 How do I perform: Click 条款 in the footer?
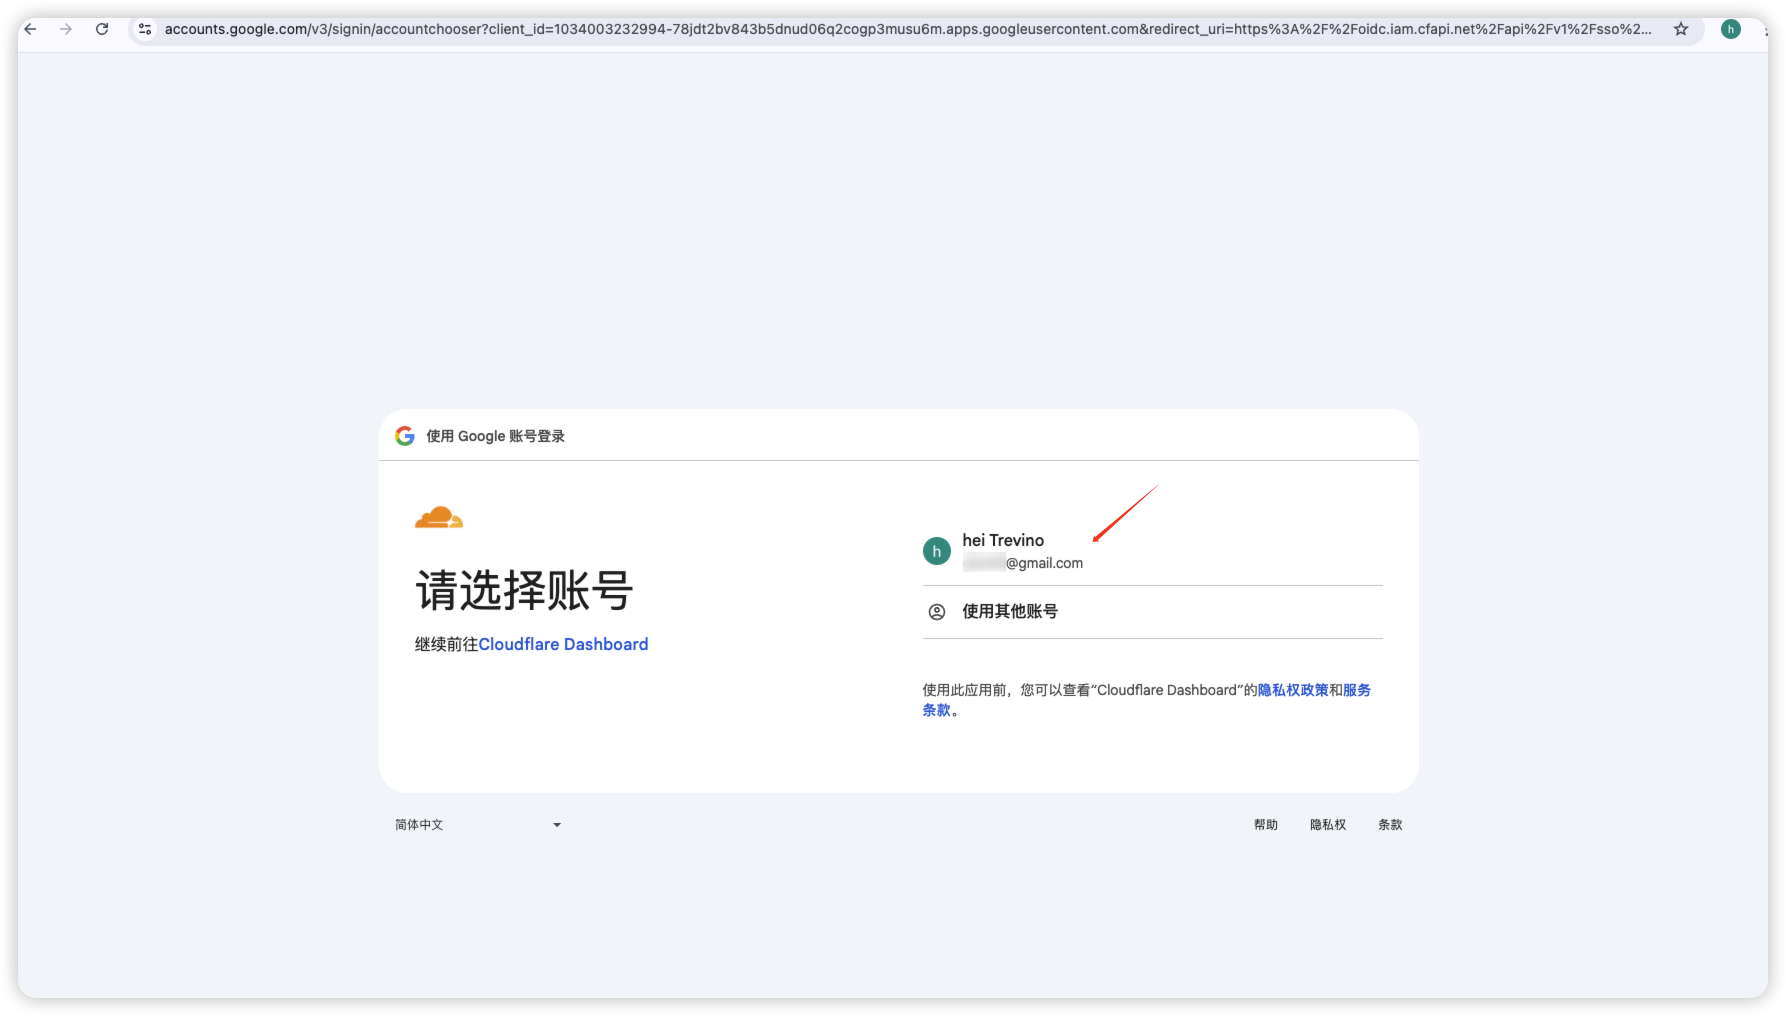[1390, 825]
